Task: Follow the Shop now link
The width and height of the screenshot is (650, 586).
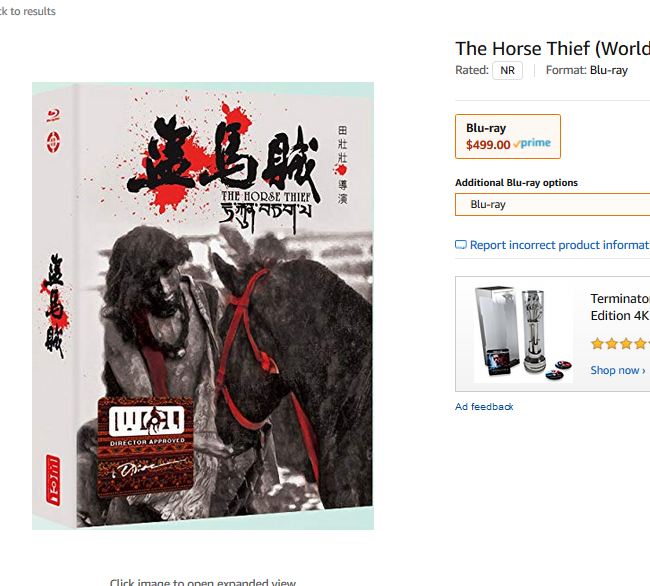Action: (x=618, y=370)
